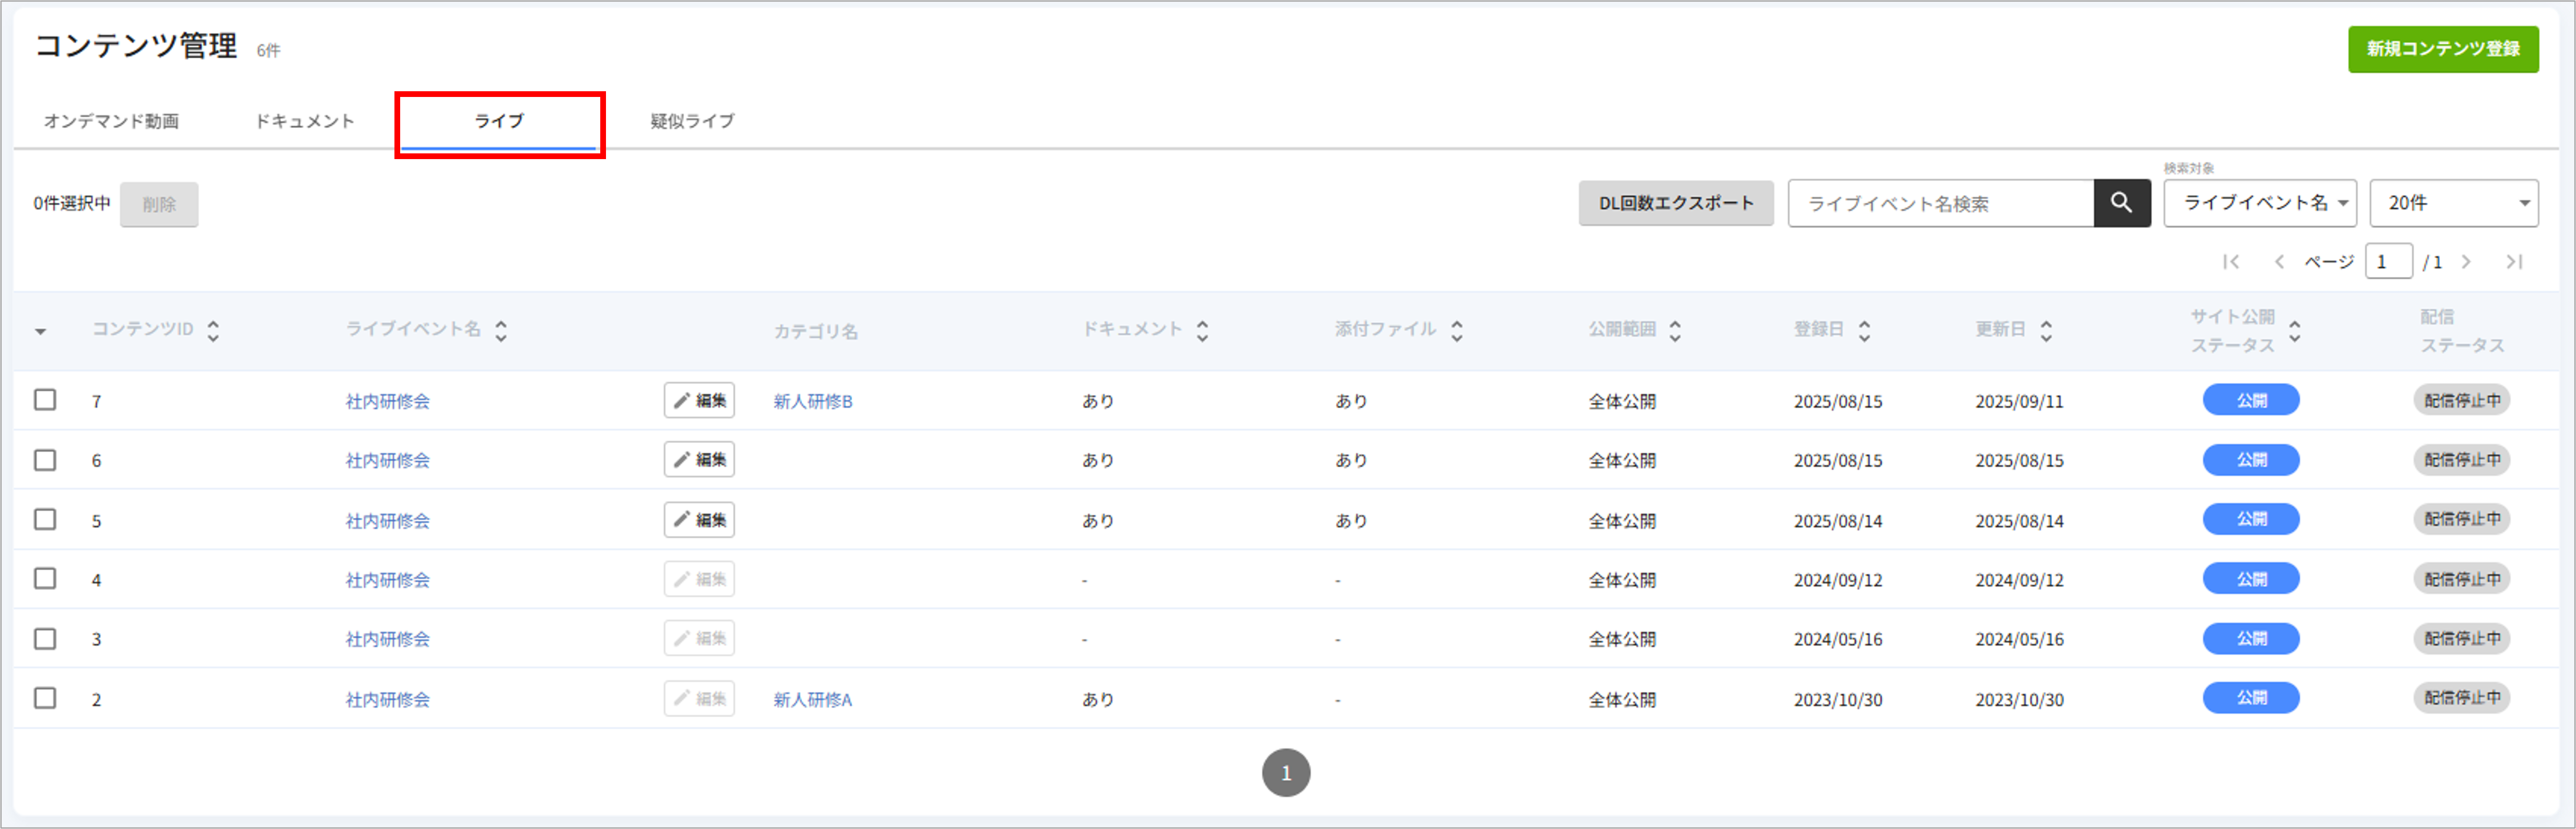Open the ライブイベント名 search target dropdown
The image size is (2576, 829).
[2260, 203]
